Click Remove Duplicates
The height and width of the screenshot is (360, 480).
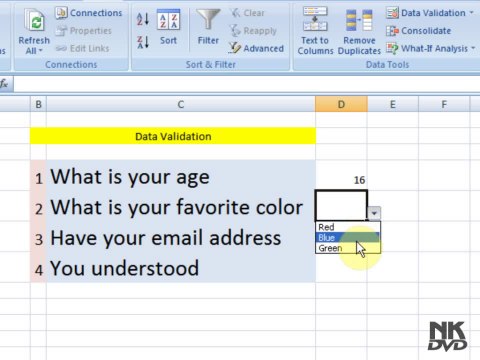point(359,31)
